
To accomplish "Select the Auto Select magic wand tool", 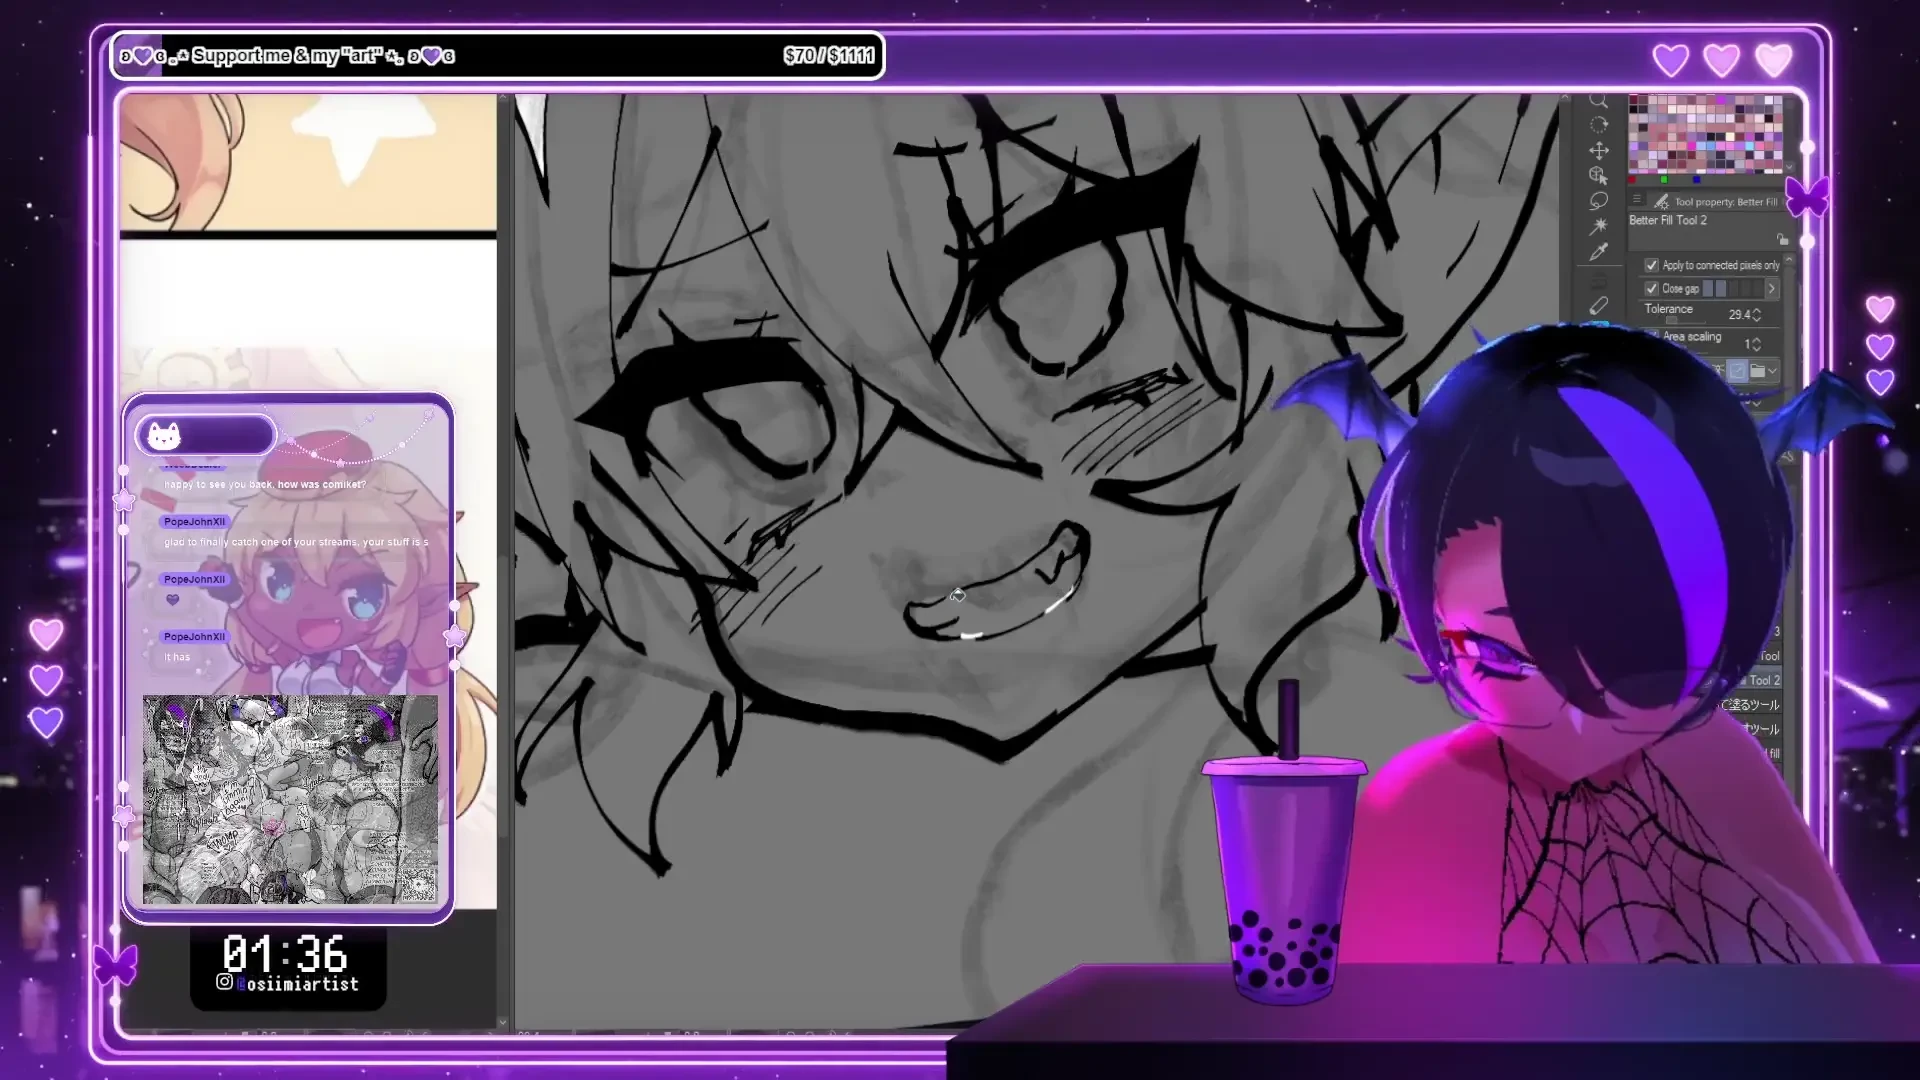I will (x=1598, y=226).
